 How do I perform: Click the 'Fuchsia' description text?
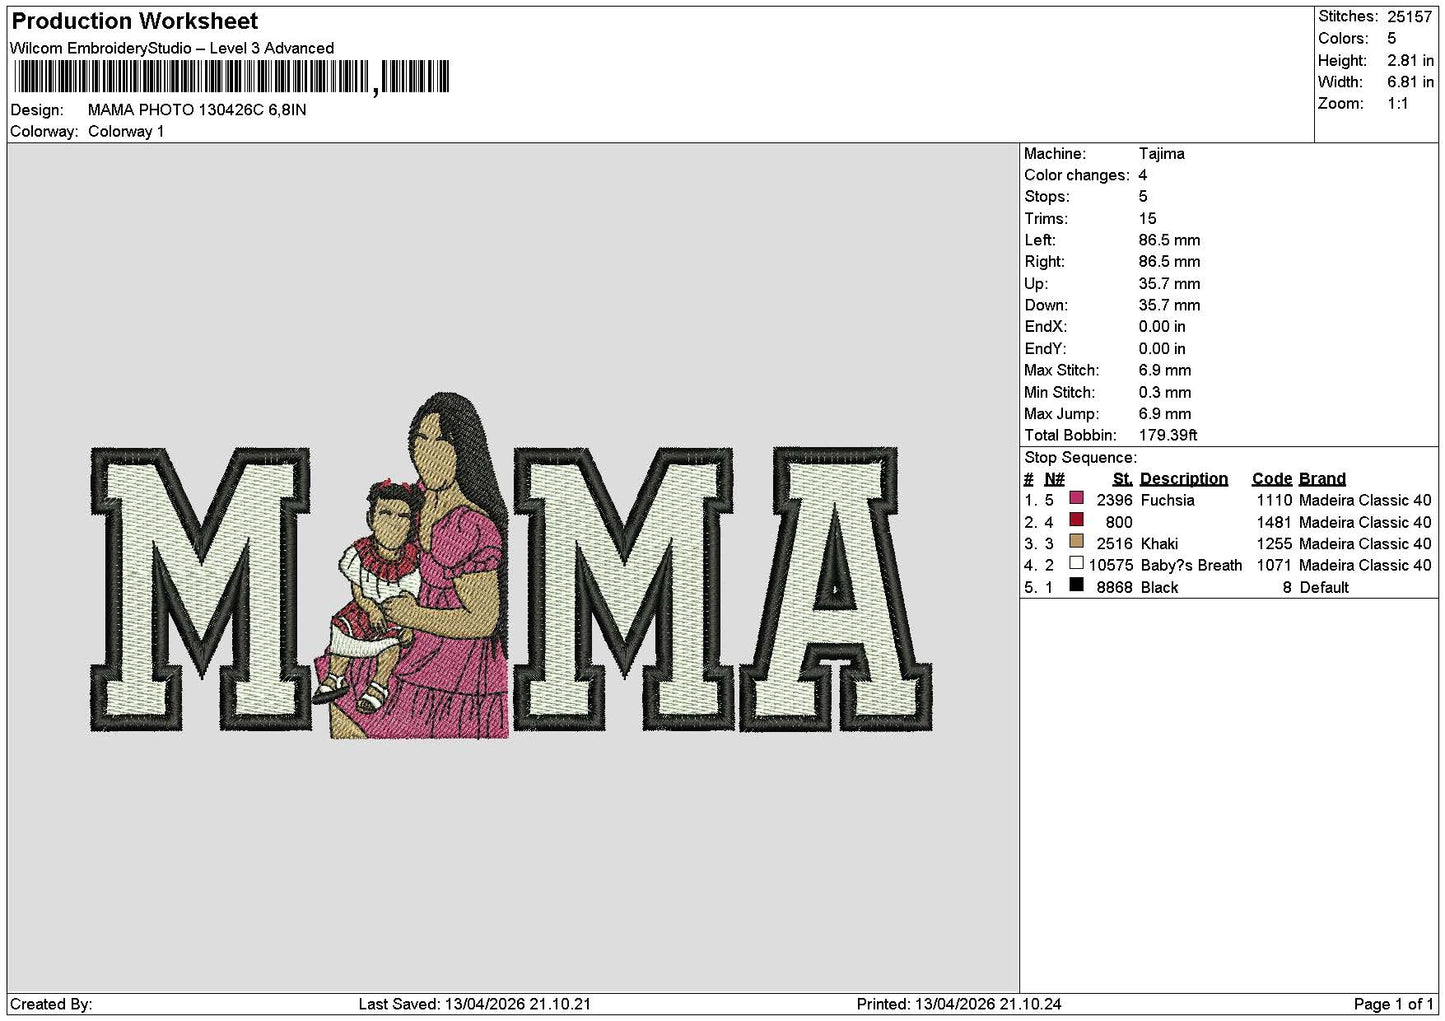1167,501
